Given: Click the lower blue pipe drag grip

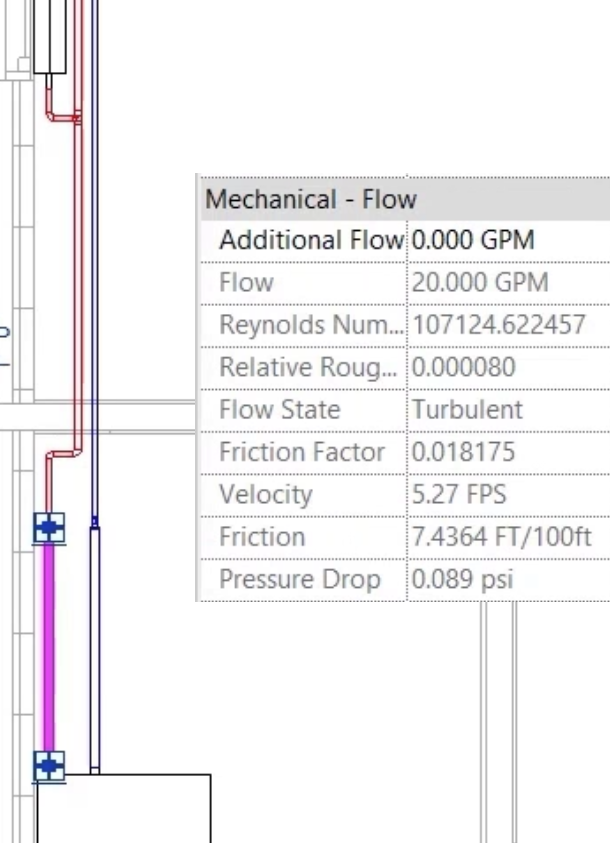Looking at the screenshot, I should tap(49, 766).
